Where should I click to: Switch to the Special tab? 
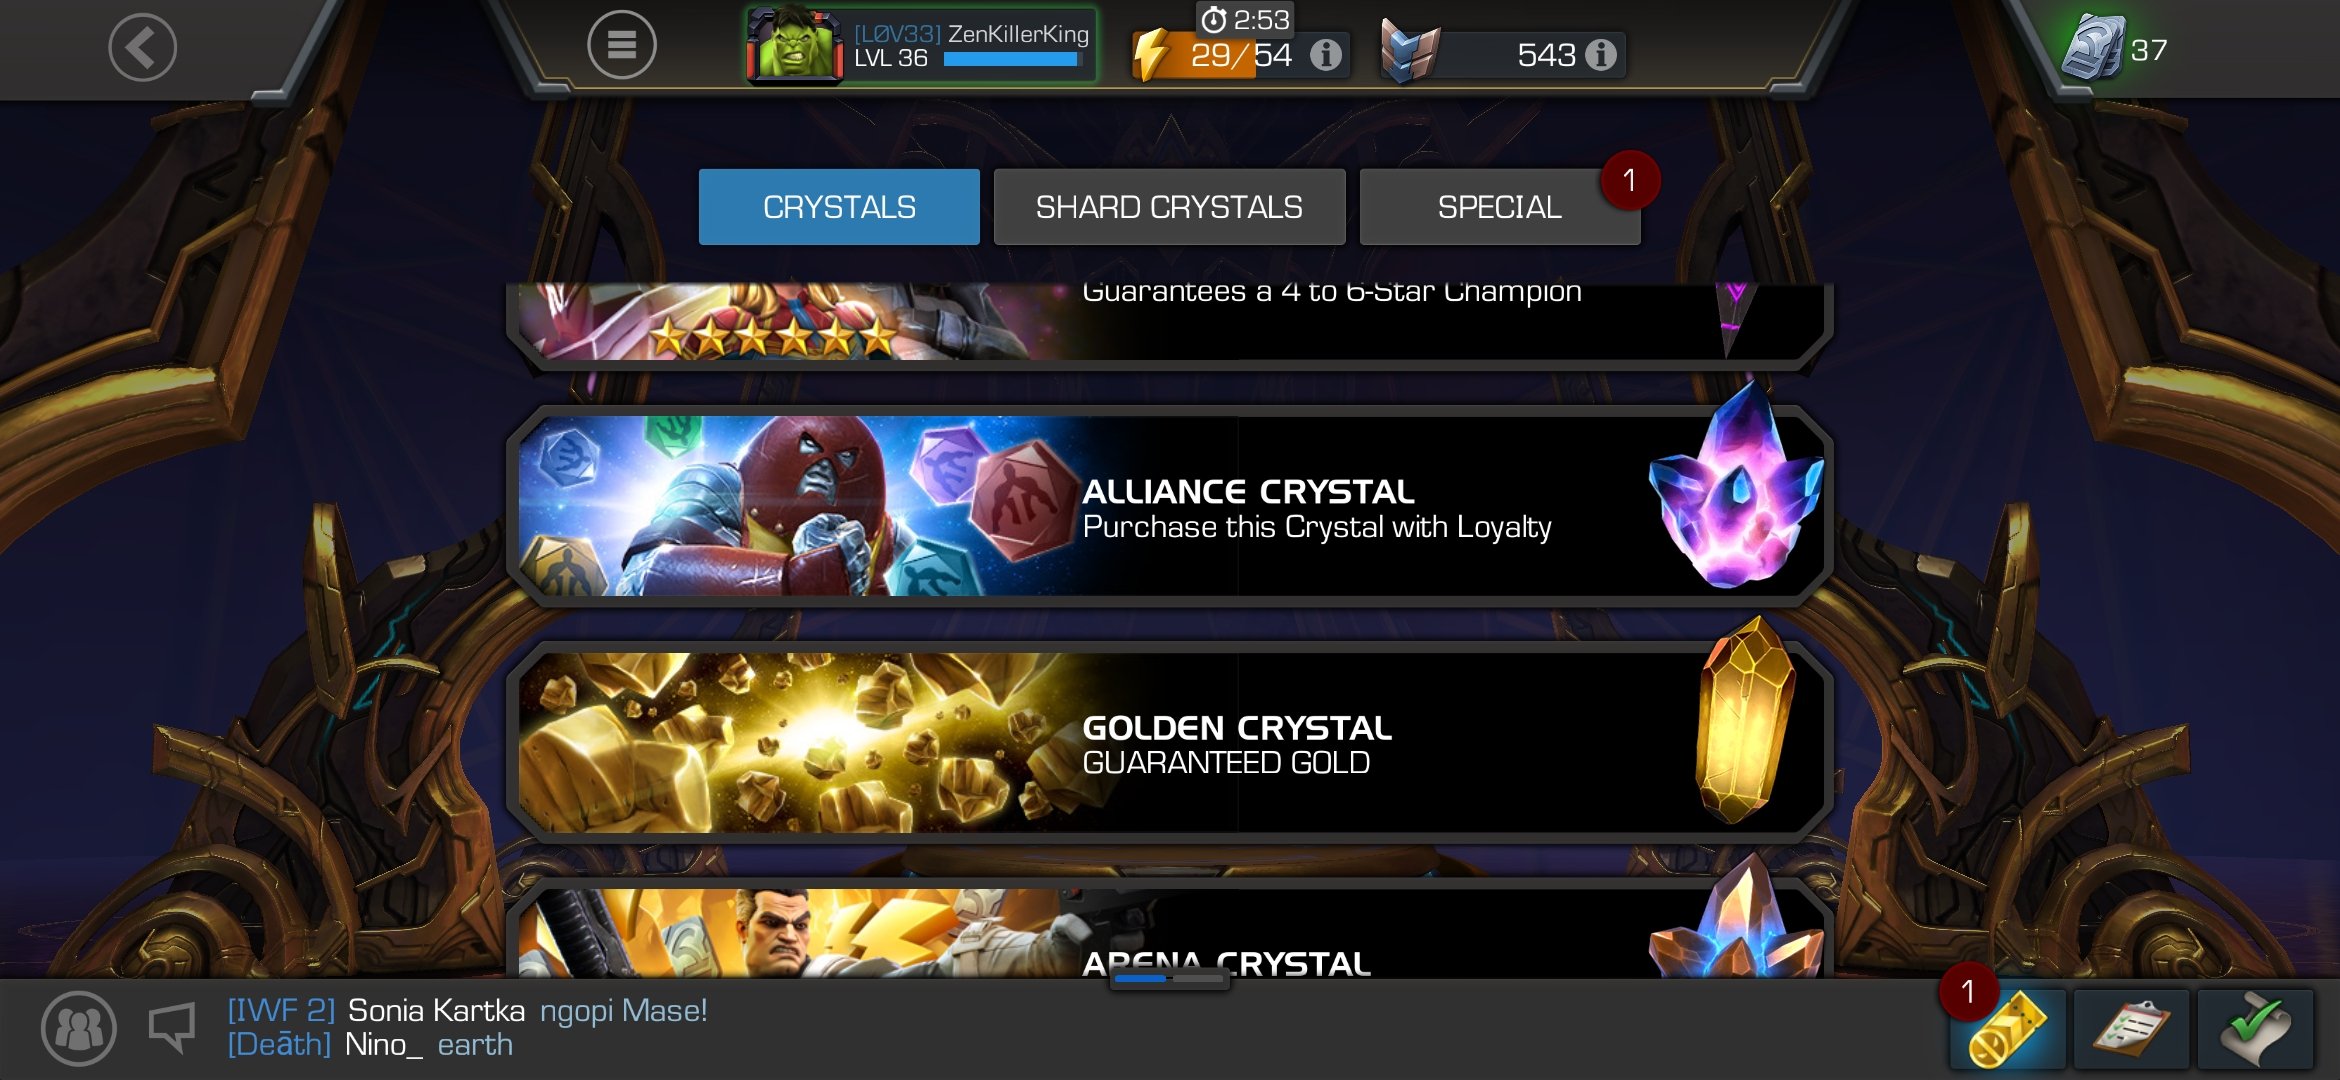1499,207
